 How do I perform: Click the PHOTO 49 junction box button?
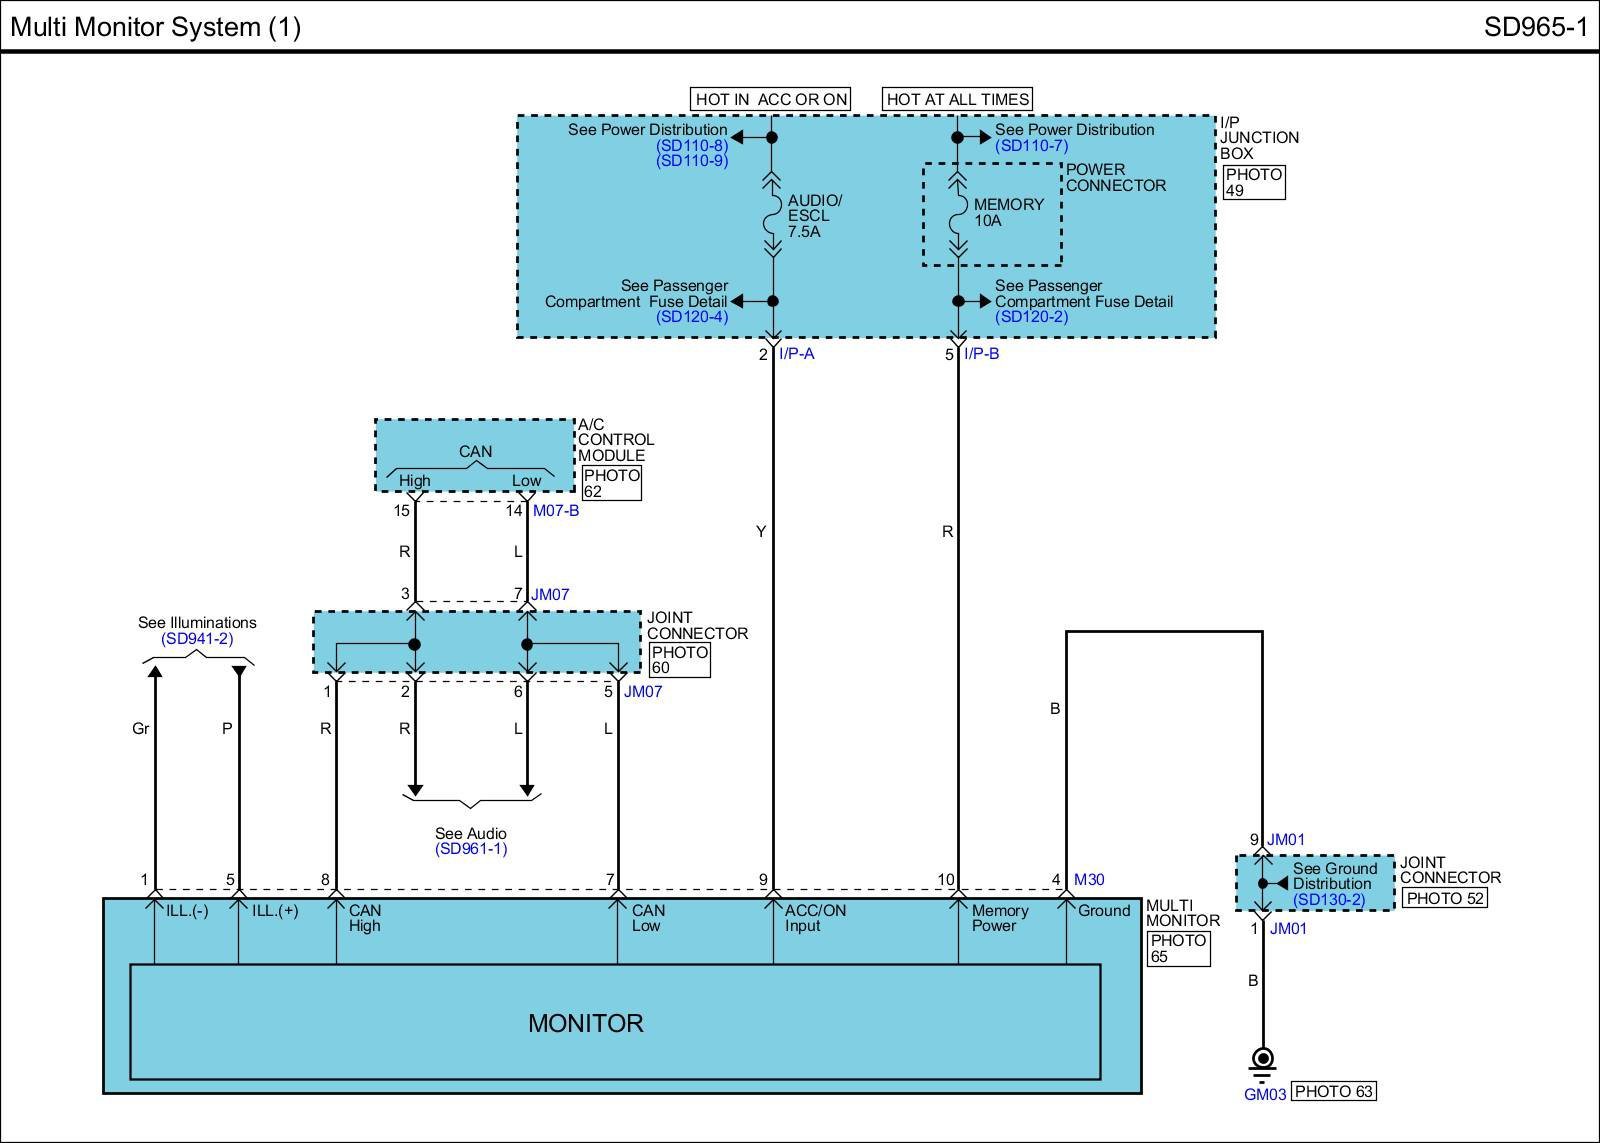coord(1253,182)
